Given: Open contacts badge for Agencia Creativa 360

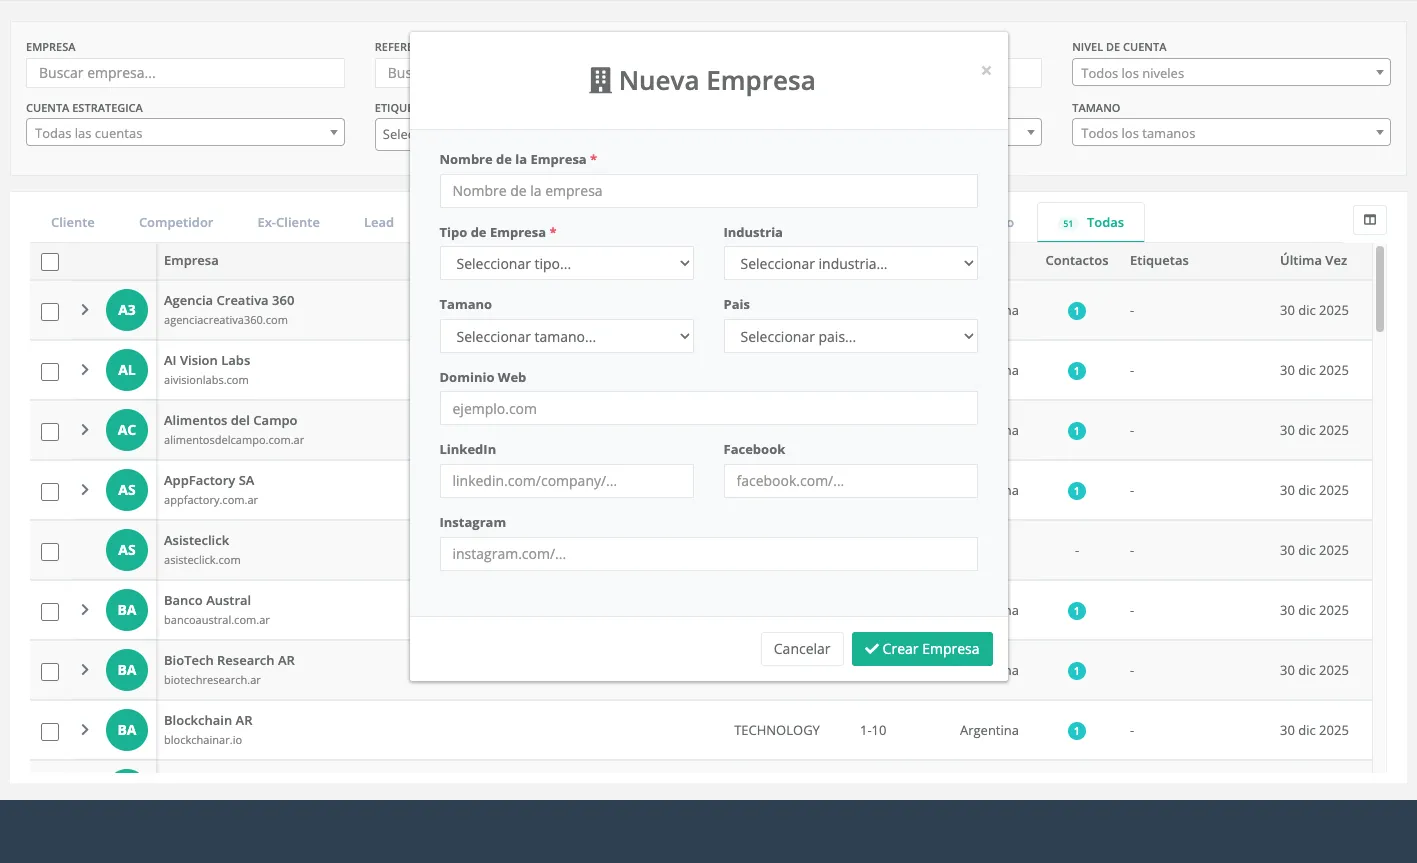Looking at the screenshot, I should point(1077,311).
